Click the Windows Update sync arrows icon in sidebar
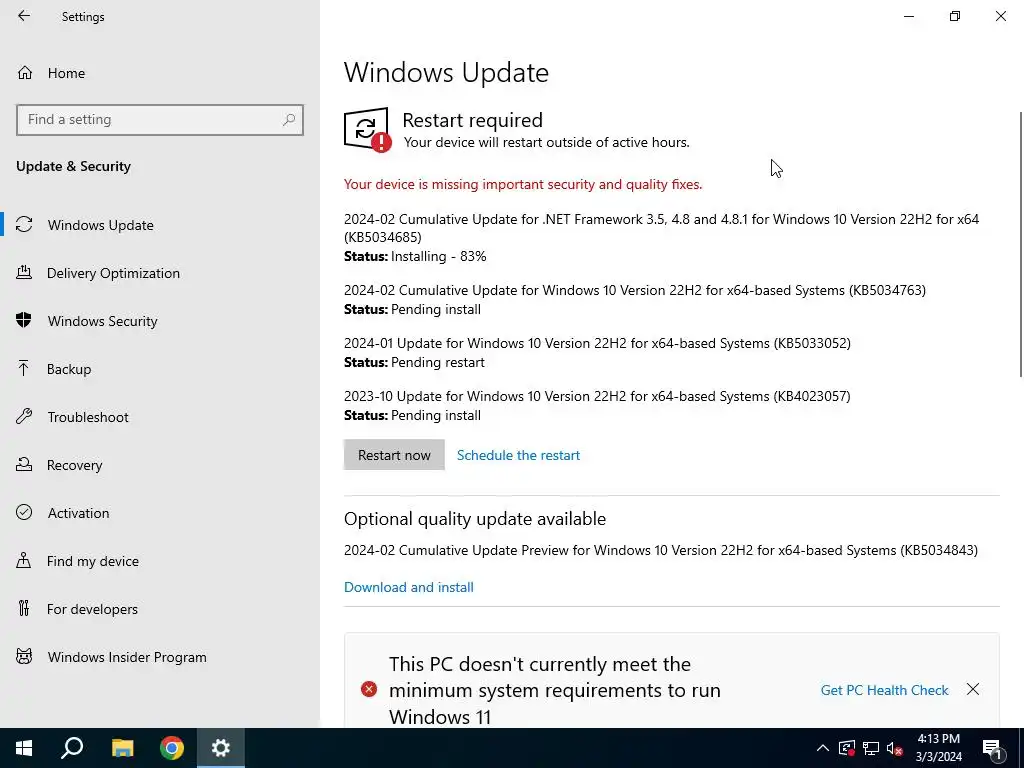Screen dimensions: 1024x768 click(24, 224)
